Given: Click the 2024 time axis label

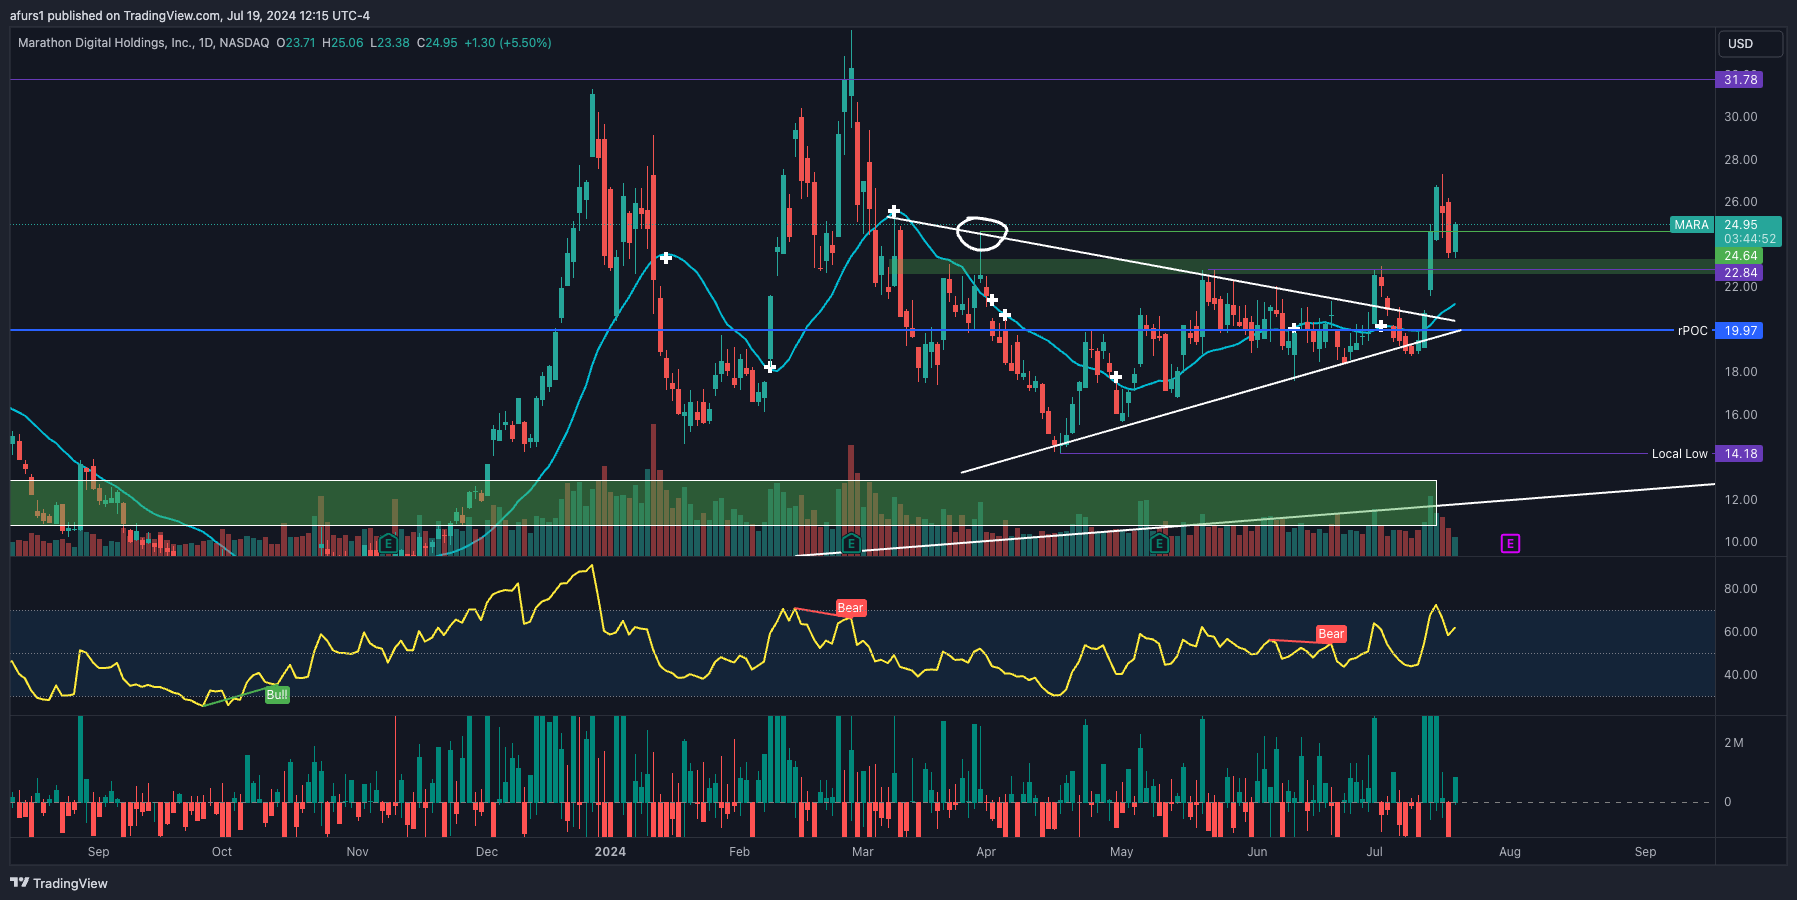Looking at the screenshot, I should point(610,852).
